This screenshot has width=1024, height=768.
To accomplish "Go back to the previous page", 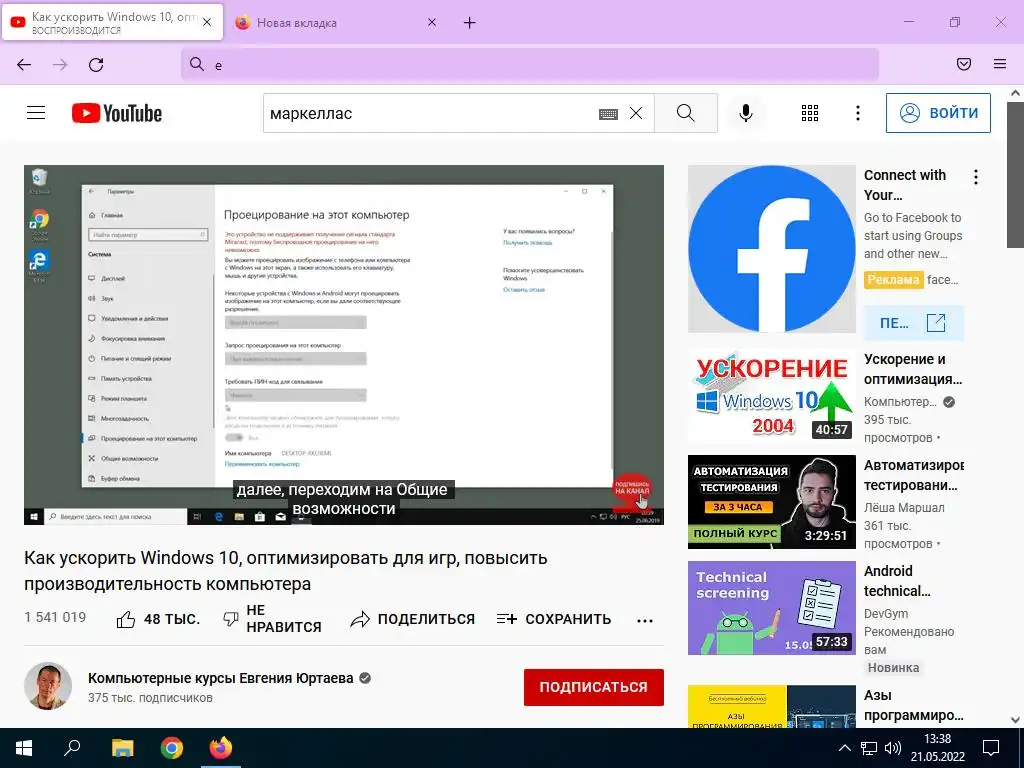I will coord(24,65).
